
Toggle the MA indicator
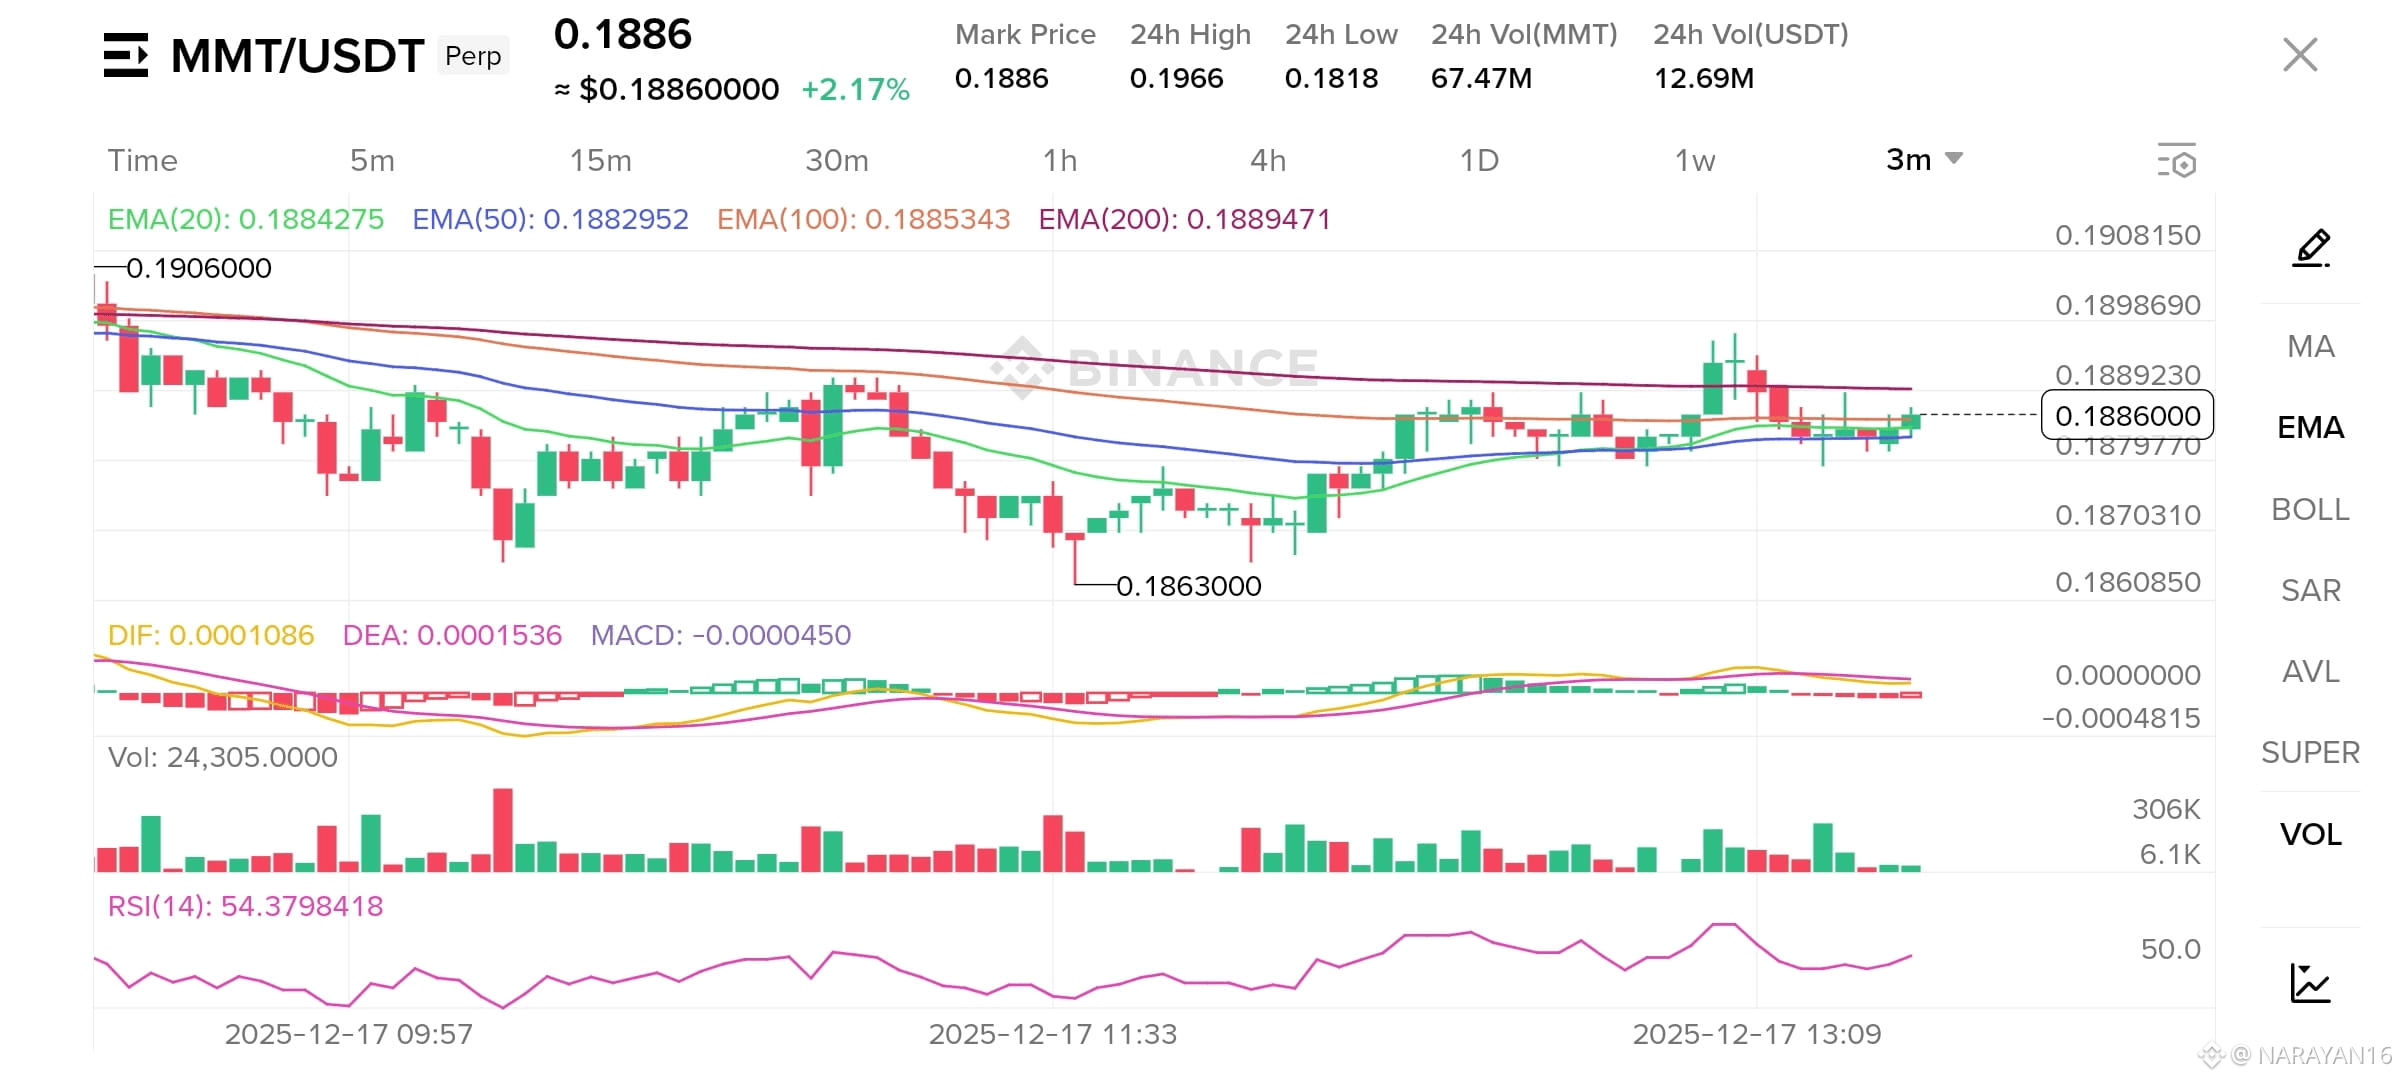[2311, 346]
